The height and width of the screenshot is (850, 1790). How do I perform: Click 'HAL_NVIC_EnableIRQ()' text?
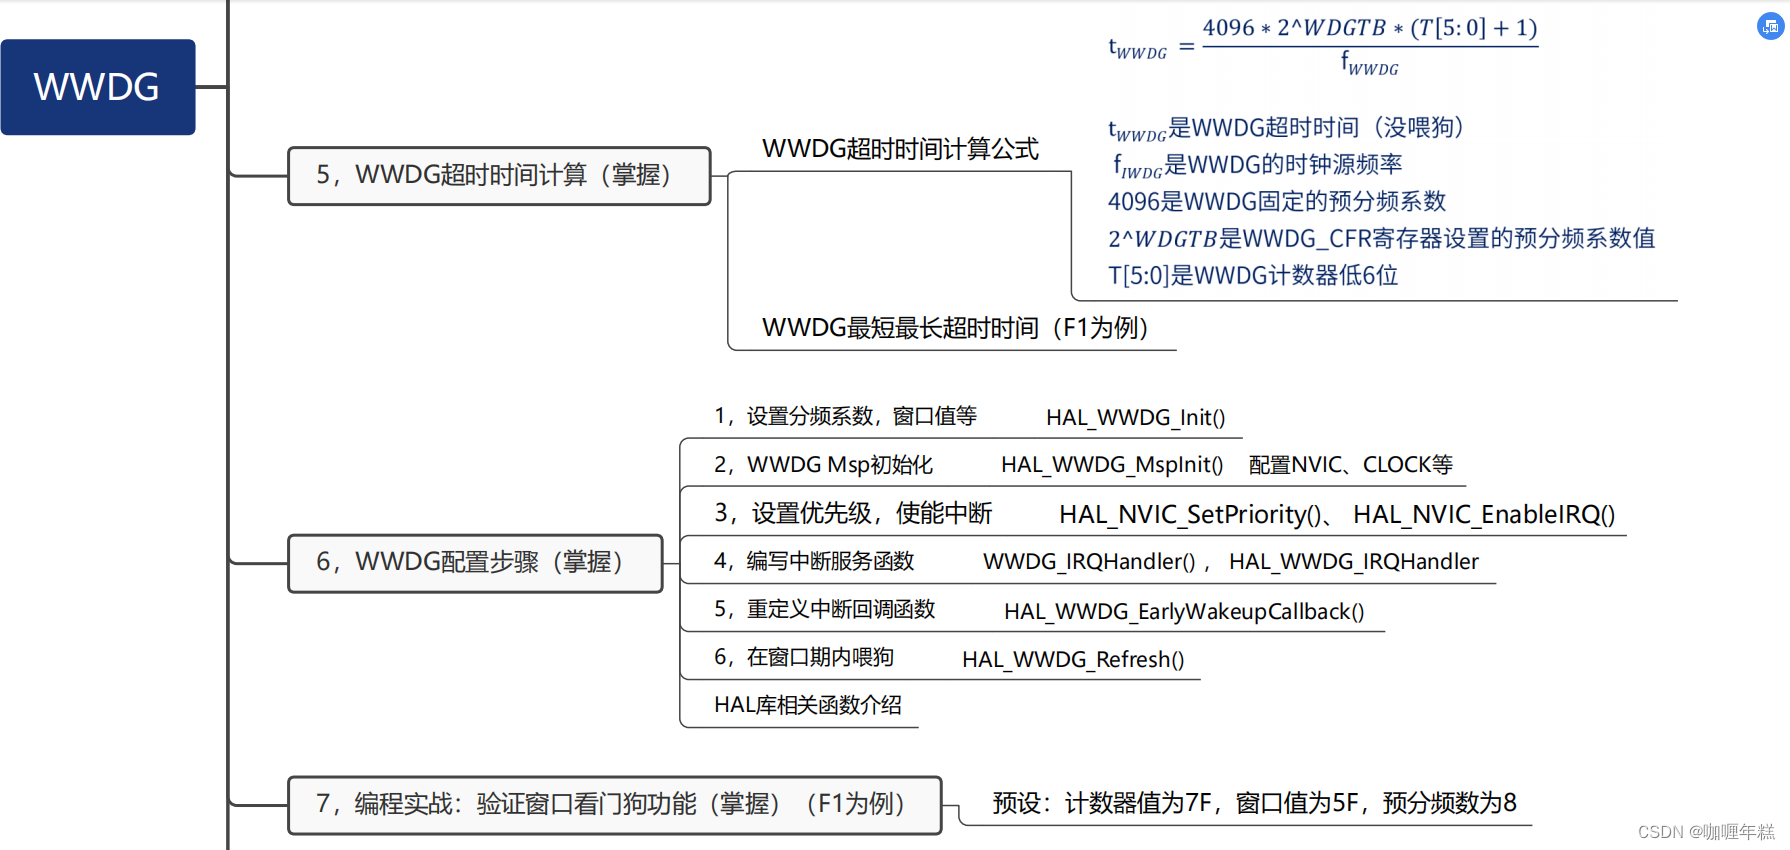[1484, 515]
